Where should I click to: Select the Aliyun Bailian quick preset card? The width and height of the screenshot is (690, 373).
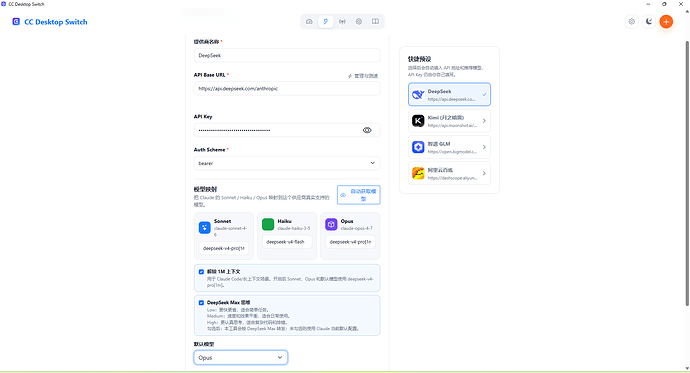(449, 173)
